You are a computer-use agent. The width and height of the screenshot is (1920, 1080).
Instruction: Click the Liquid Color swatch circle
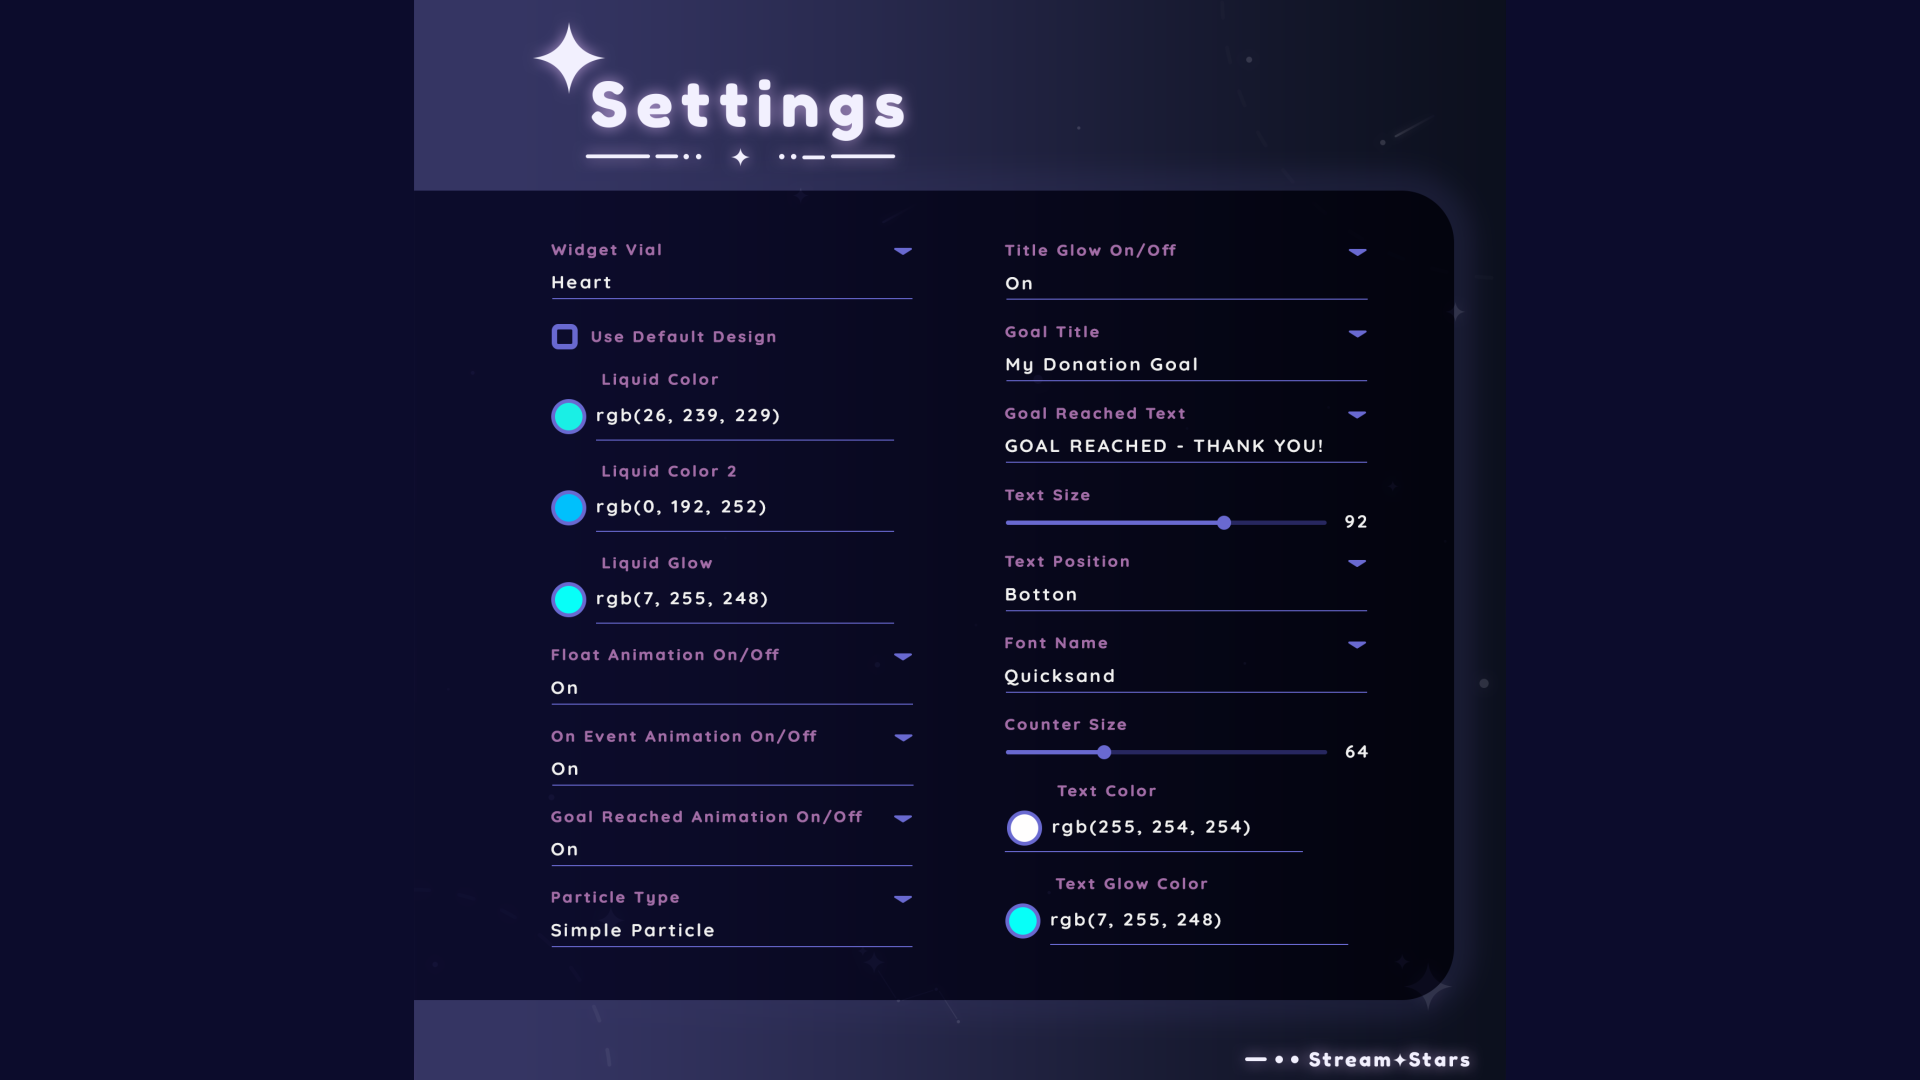568,416
